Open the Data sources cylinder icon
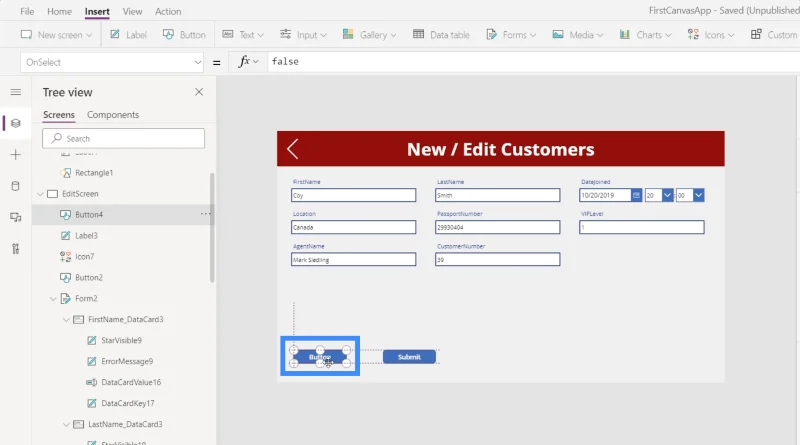Image resolution: width=800 pixels, height=445 pixels. (16, 186)
